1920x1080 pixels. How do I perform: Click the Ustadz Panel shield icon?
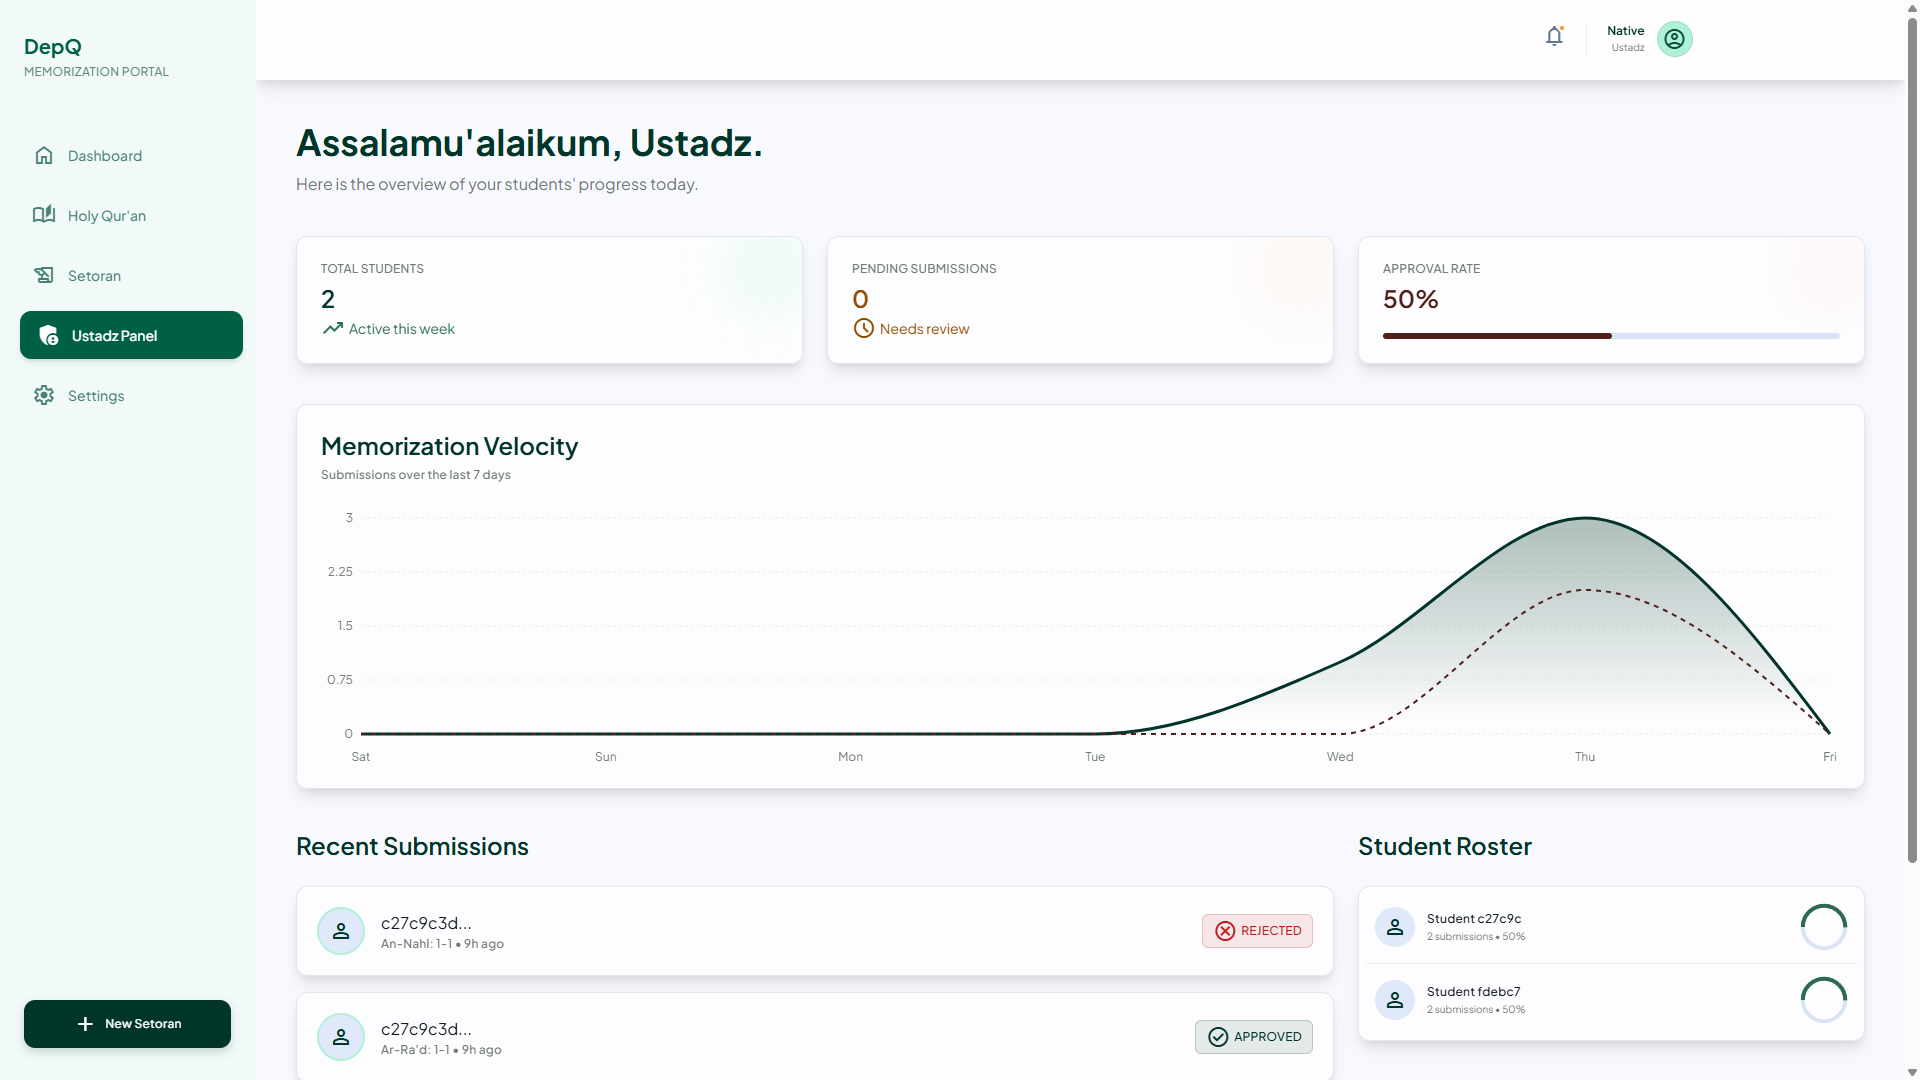(x=48, y=335)
